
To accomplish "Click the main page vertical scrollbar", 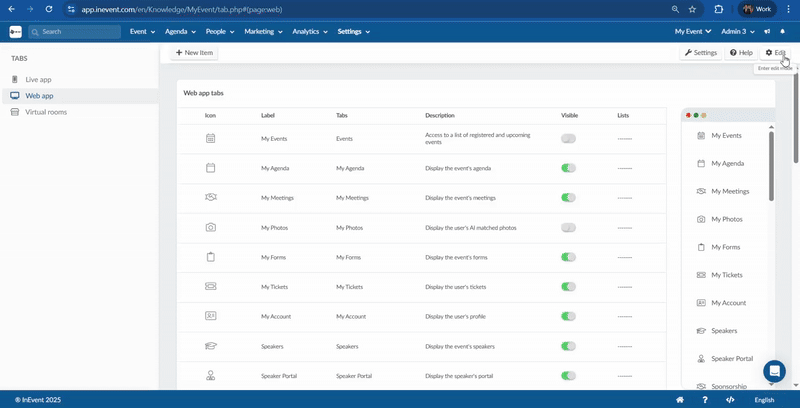I will click(x=796, y=118).
